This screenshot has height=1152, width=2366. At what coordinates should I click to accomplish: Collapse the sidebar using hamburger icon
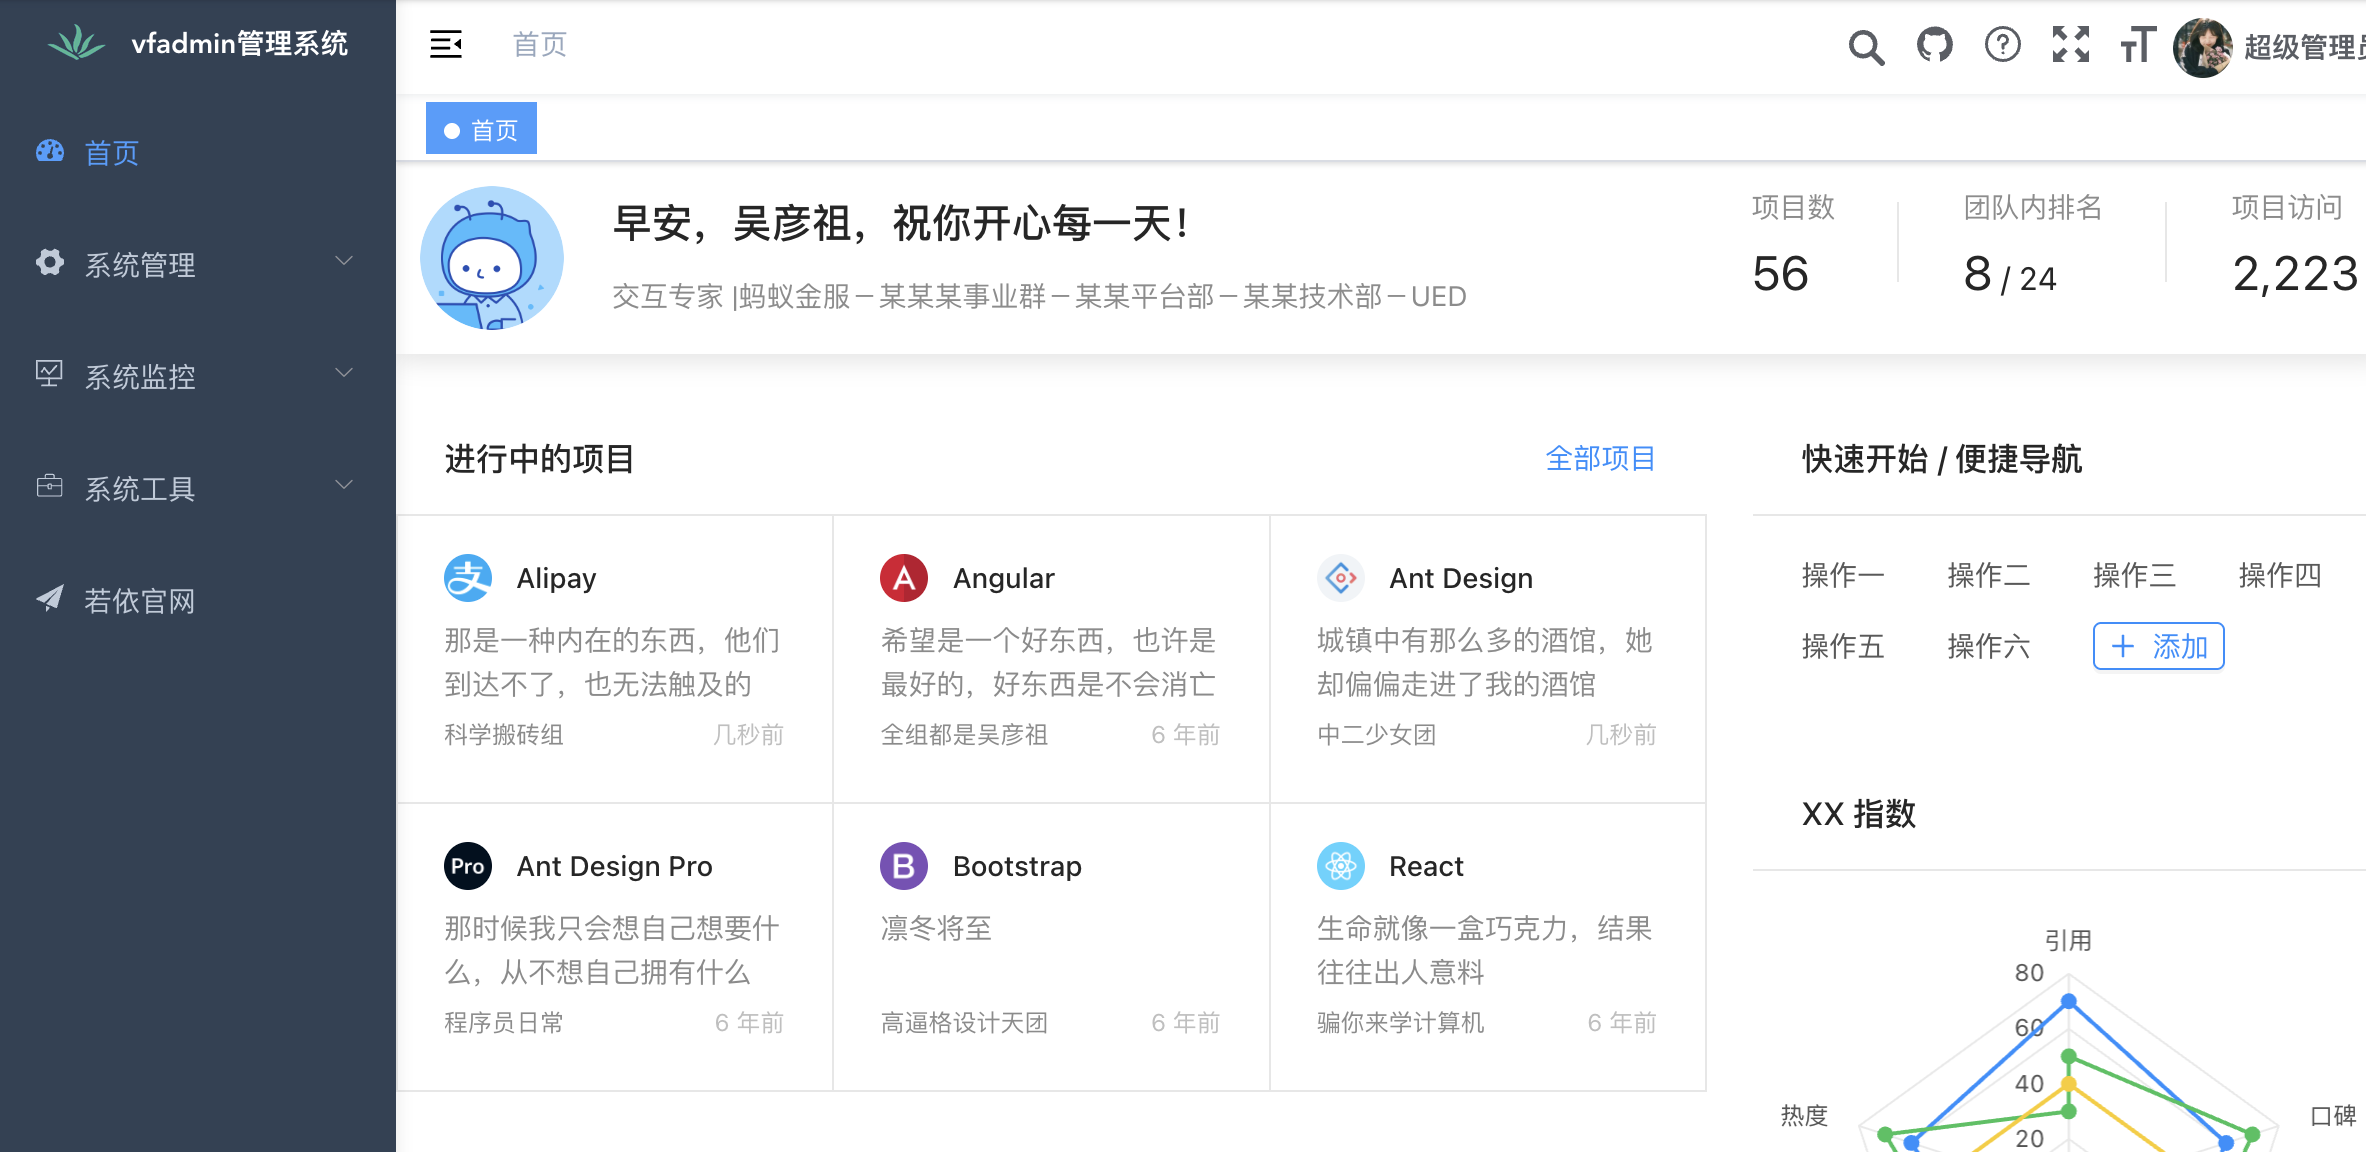point(446,45)
